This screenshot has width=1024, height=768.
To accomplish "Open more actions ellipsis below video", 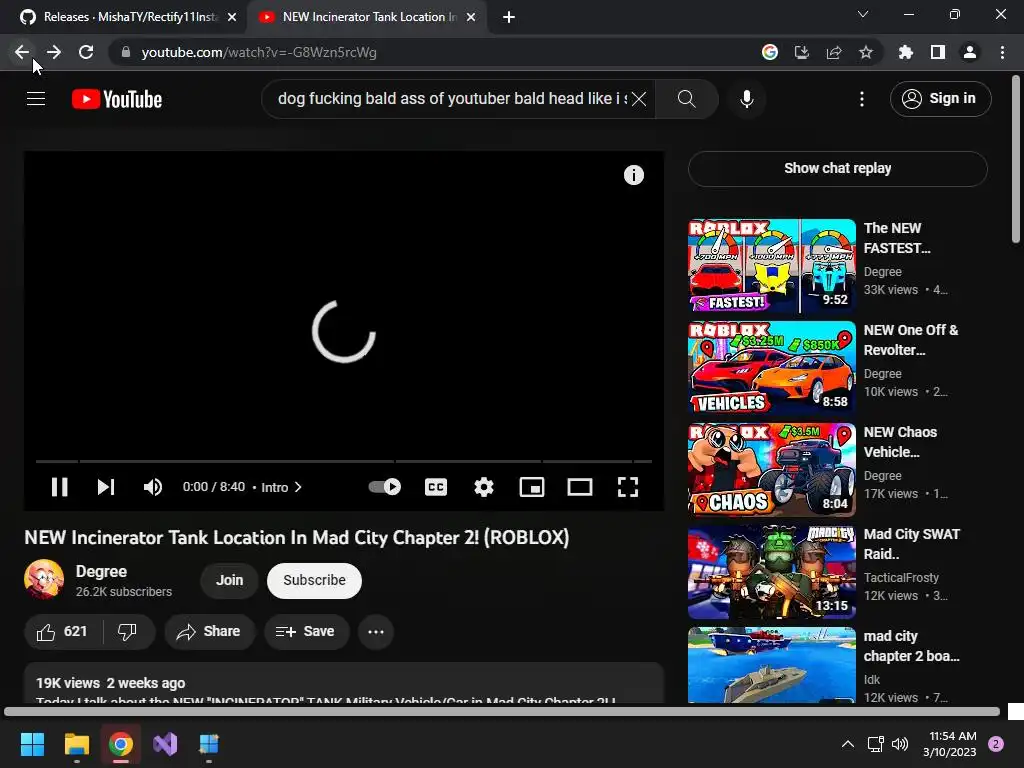I will 376,632.
